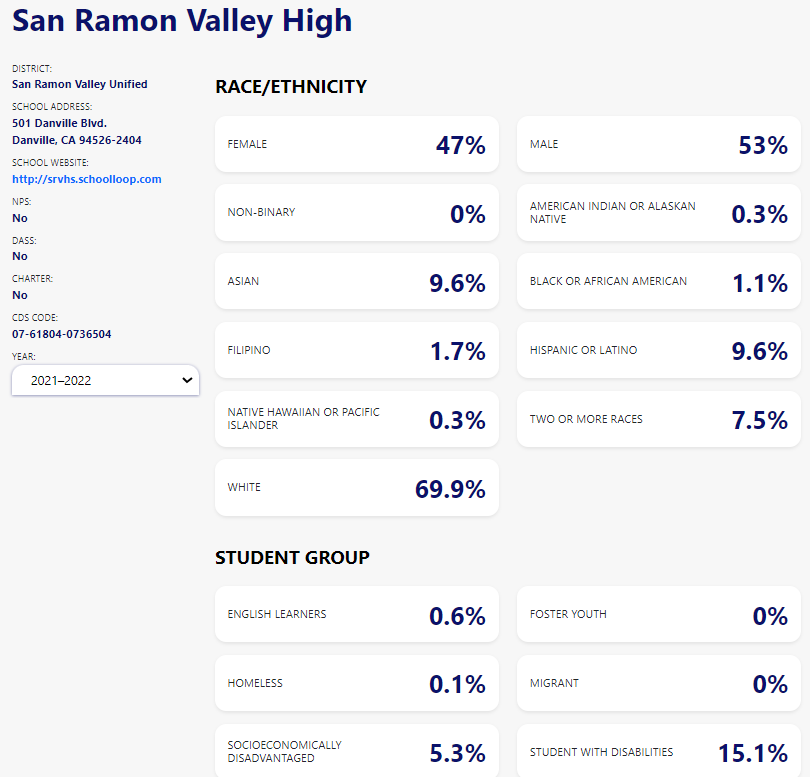Select the White 69.9% card
This screenshot has width=810, height=777.
click(x=356, y=488)
